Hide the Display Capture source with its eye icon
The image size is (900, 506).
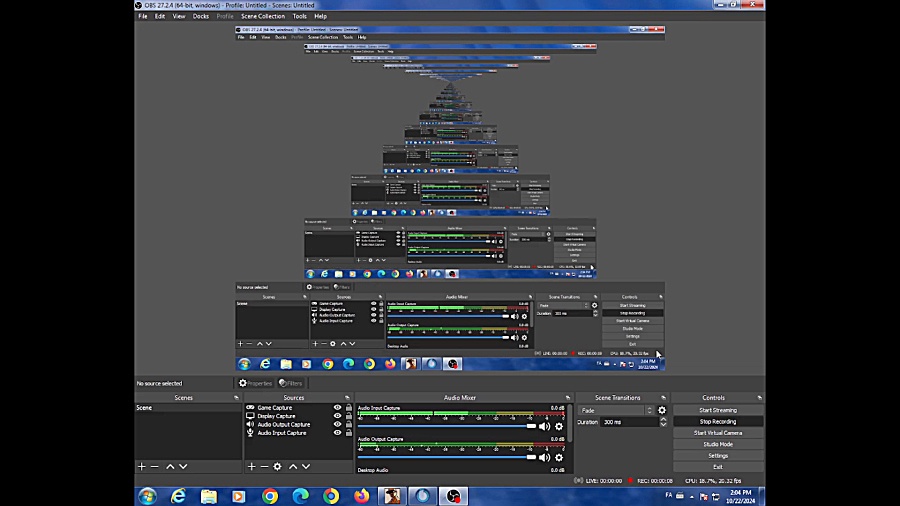click(338, 416)
